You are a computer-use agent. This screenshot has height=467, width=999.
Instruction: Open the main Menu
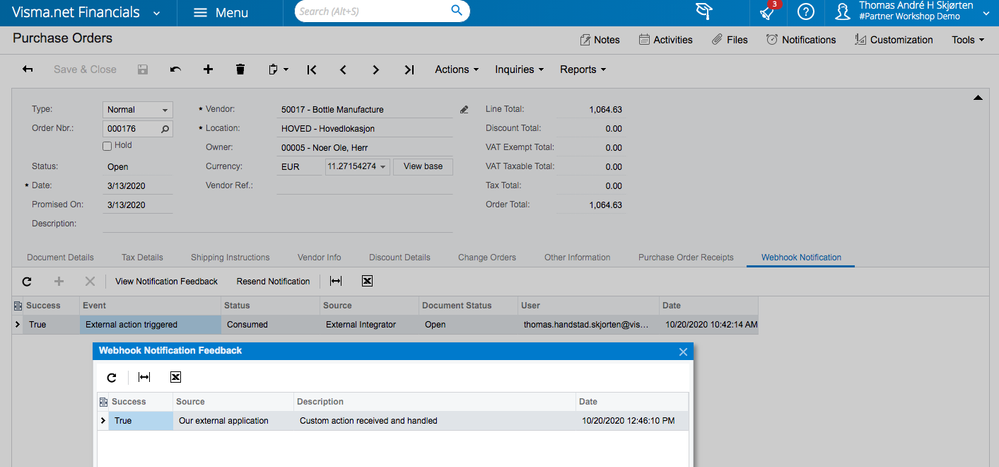[221, 13]
